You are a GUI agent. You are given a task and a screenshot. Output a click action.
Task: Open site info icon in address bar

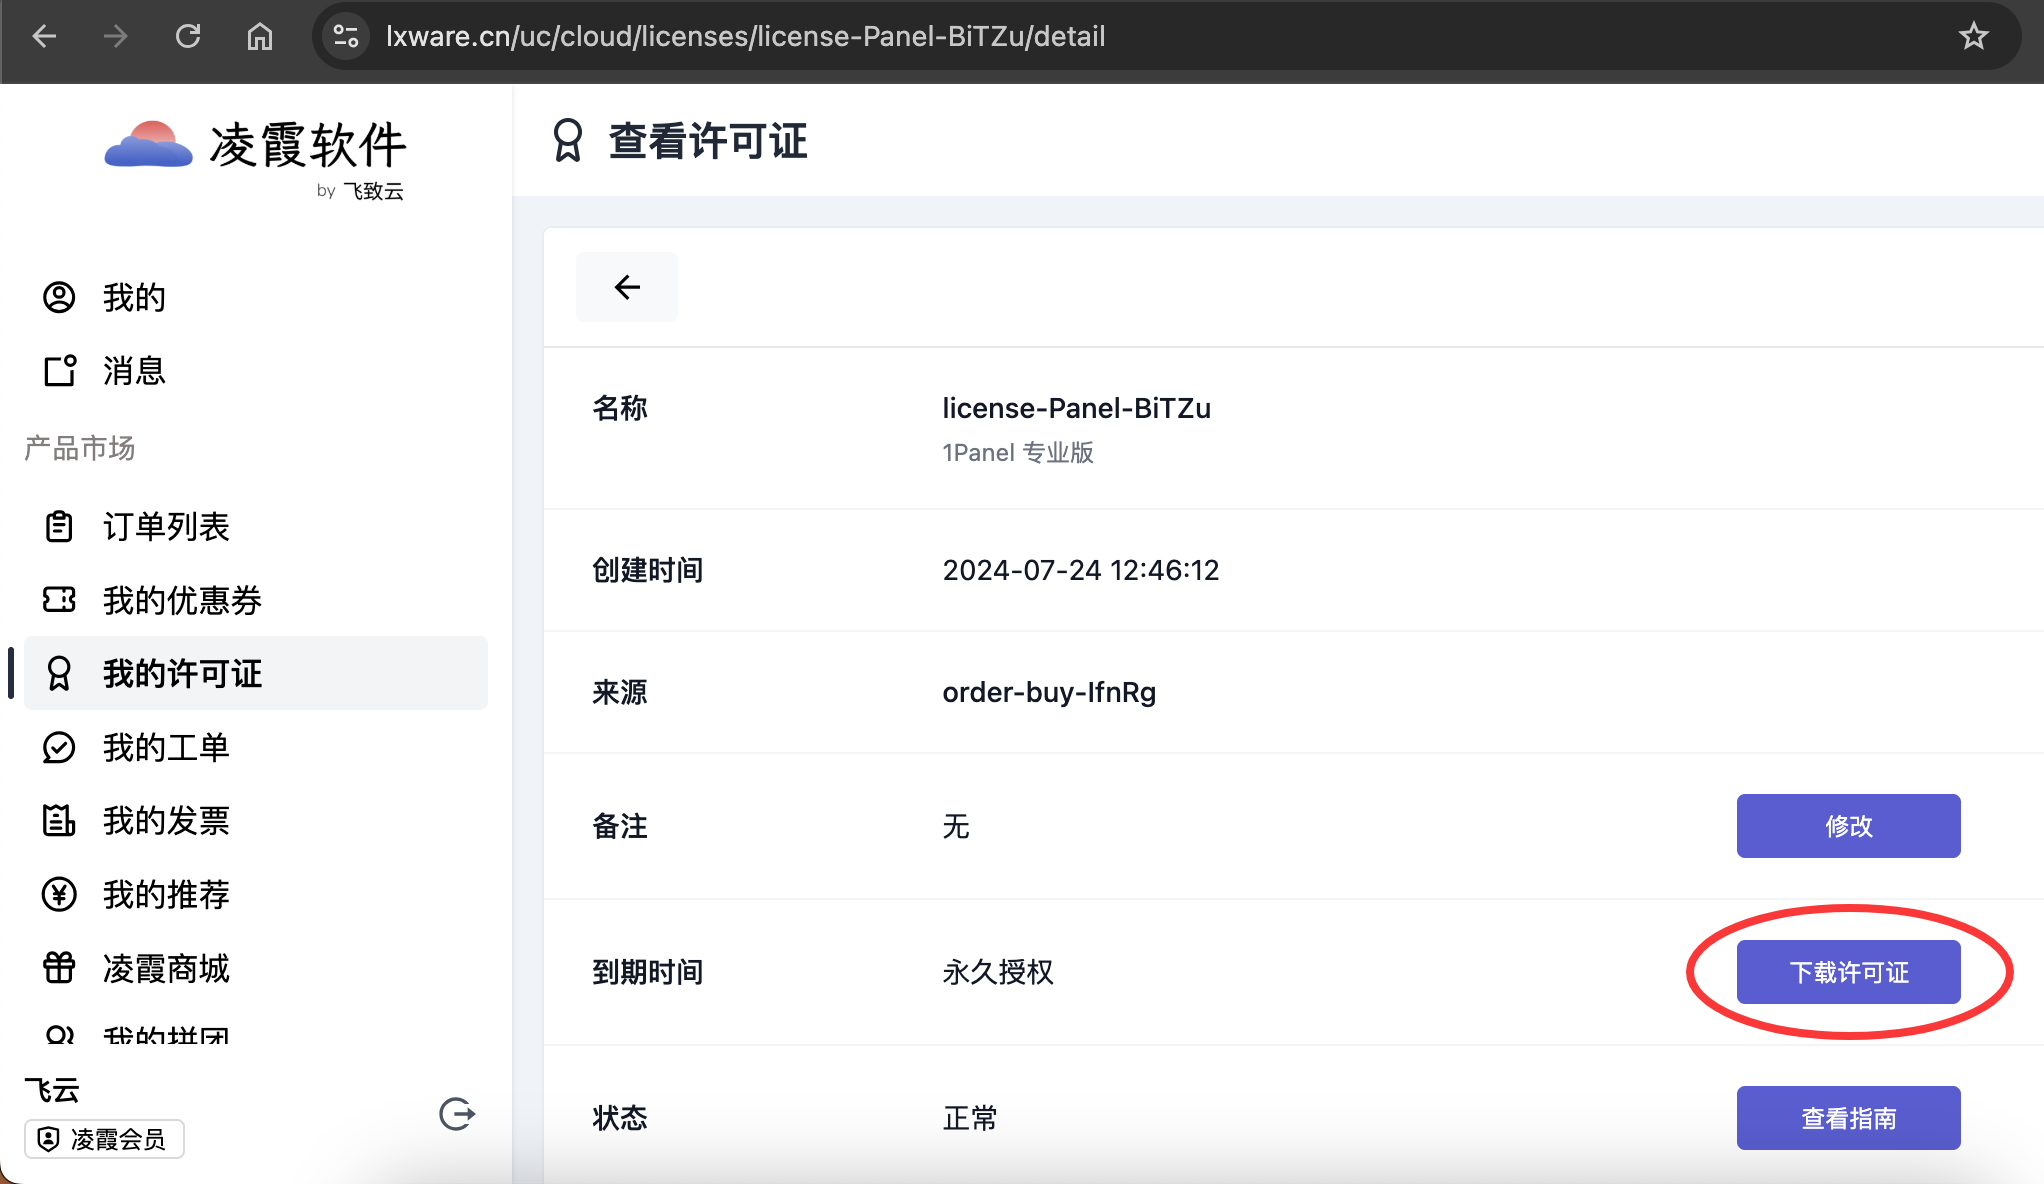pos(346,36)
